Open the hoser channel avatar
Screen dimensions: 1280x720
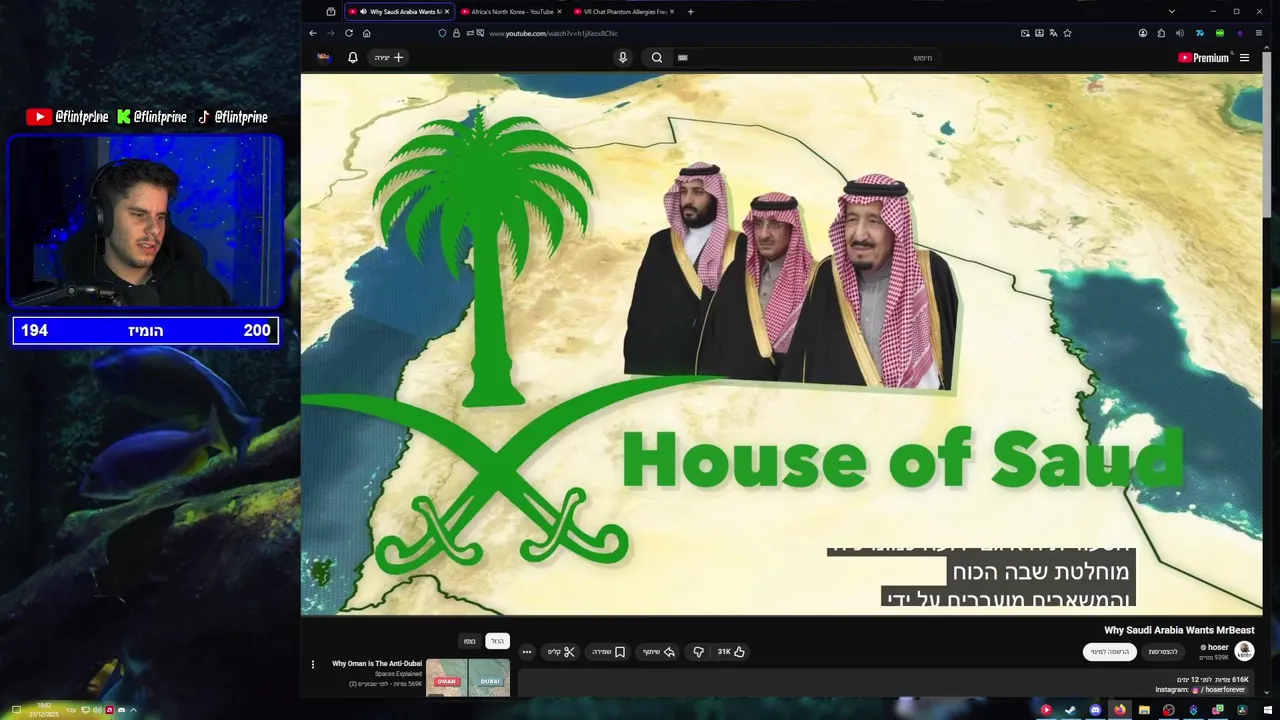coord(1244,651)
